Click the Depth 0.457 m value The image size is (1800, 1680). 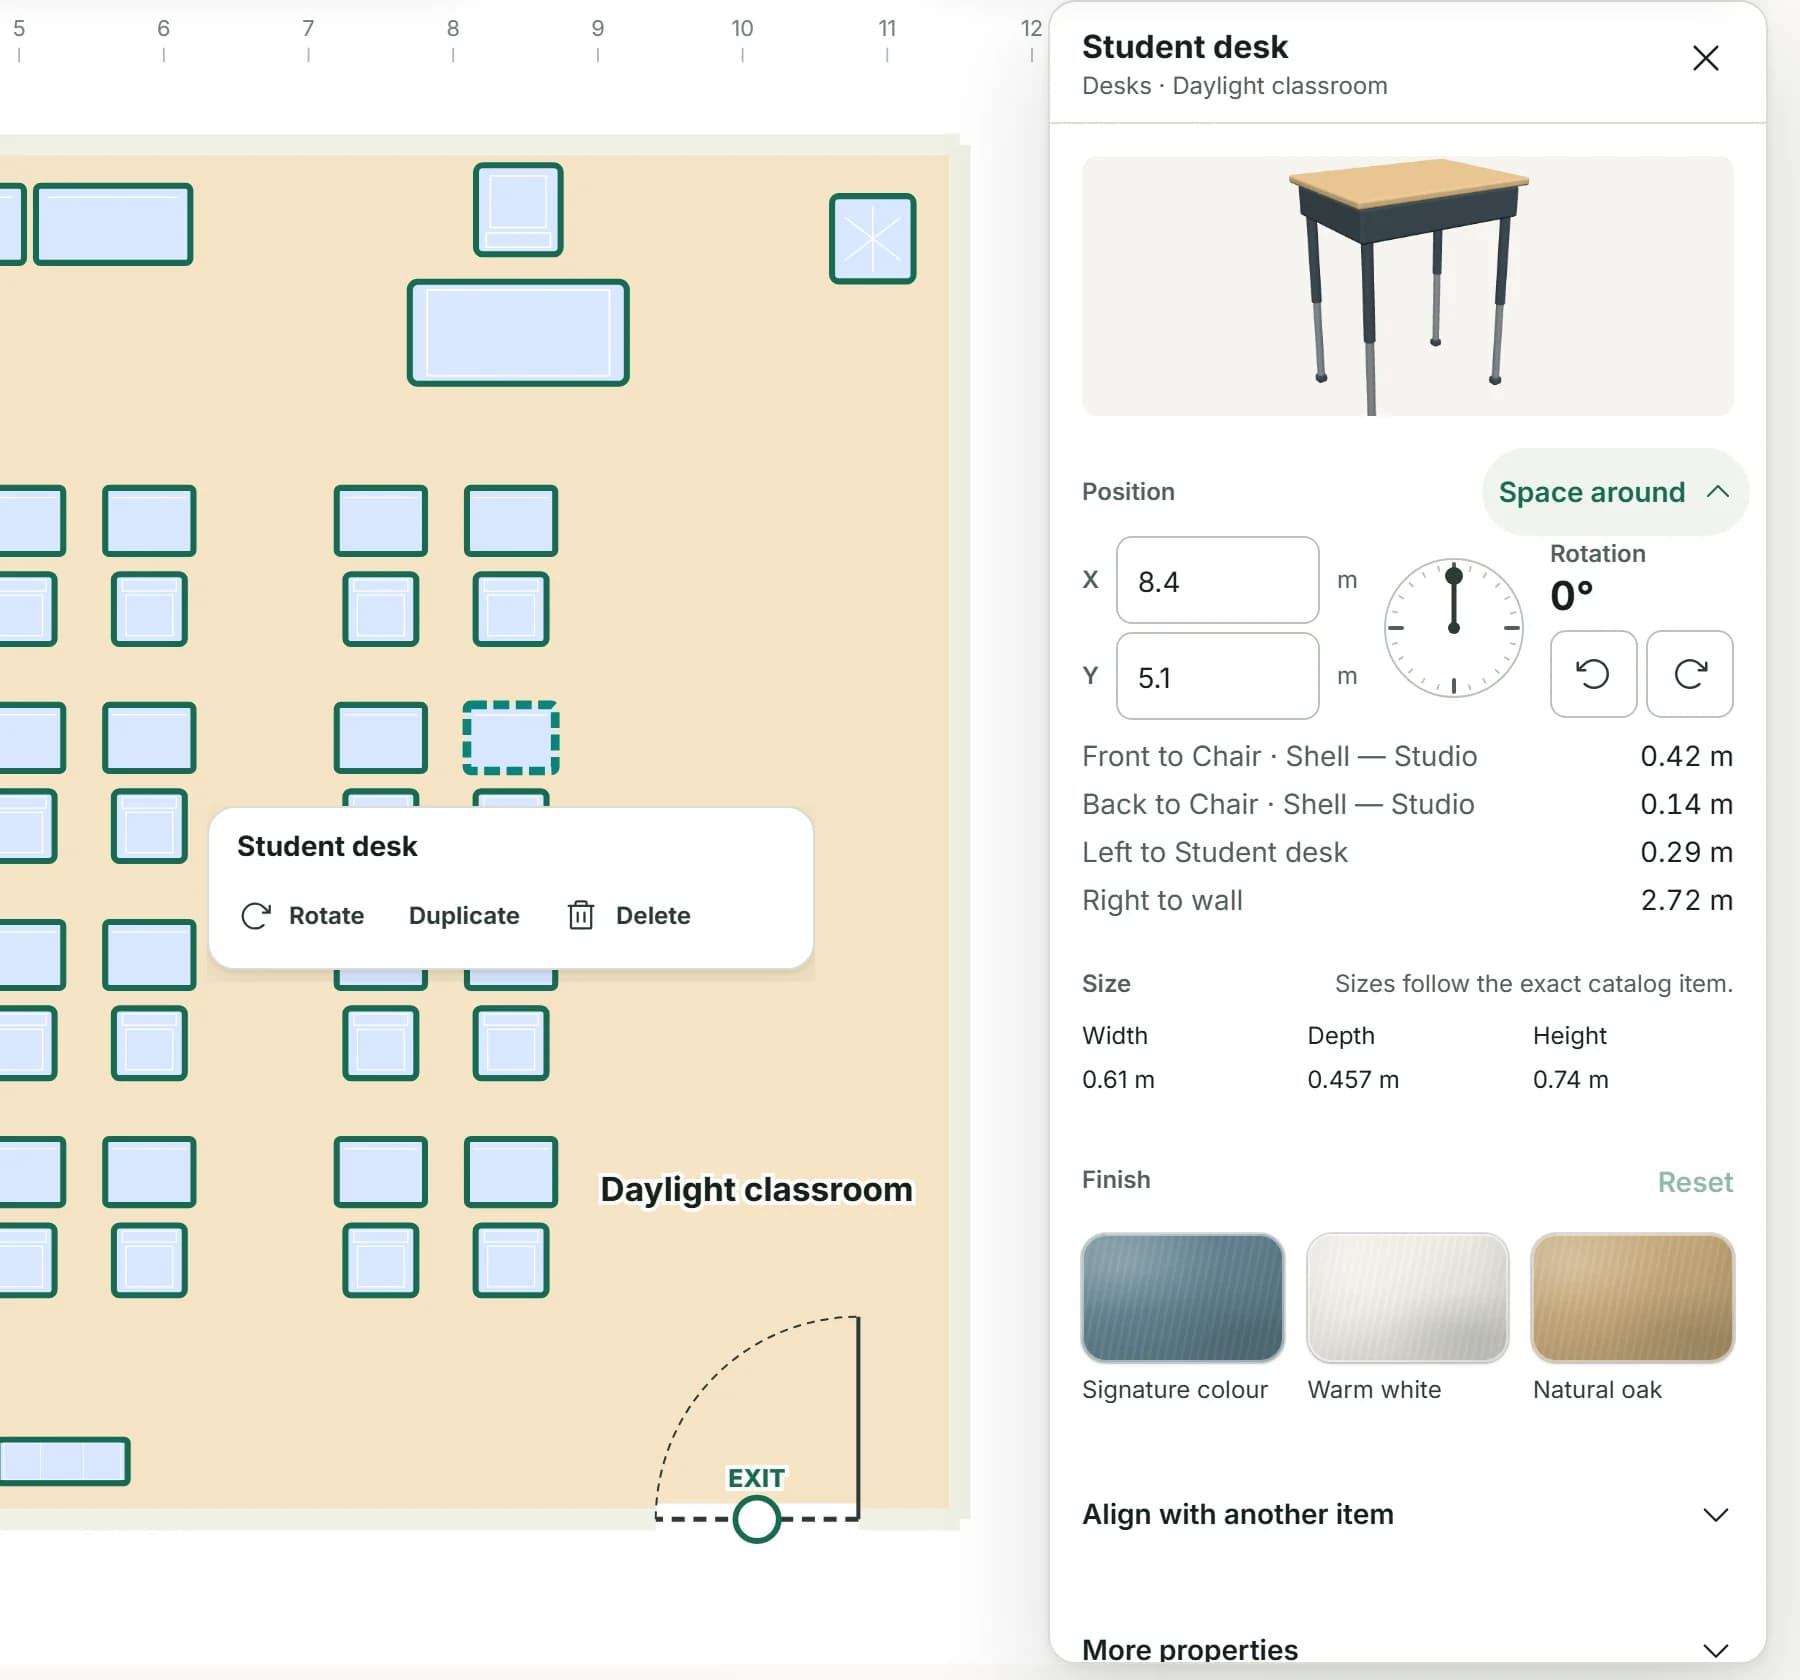point(1353,1079)
